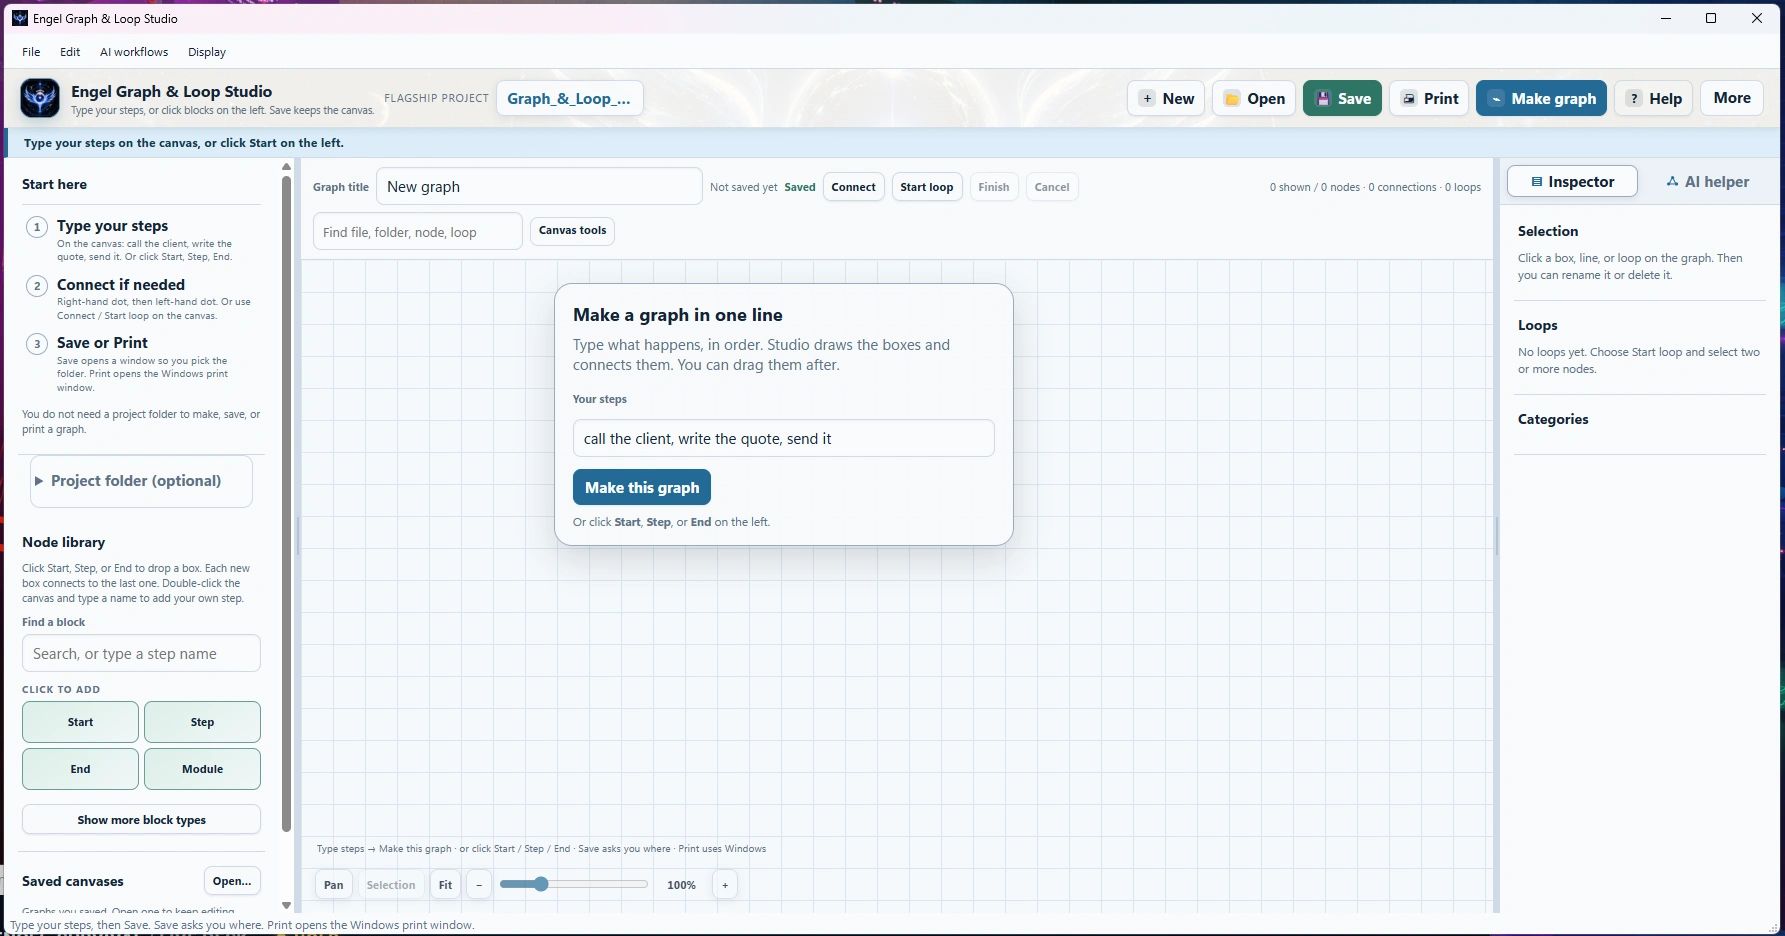Adjust the canvas zoom slider
The image size is (1785, 936).
click(574, 884)
